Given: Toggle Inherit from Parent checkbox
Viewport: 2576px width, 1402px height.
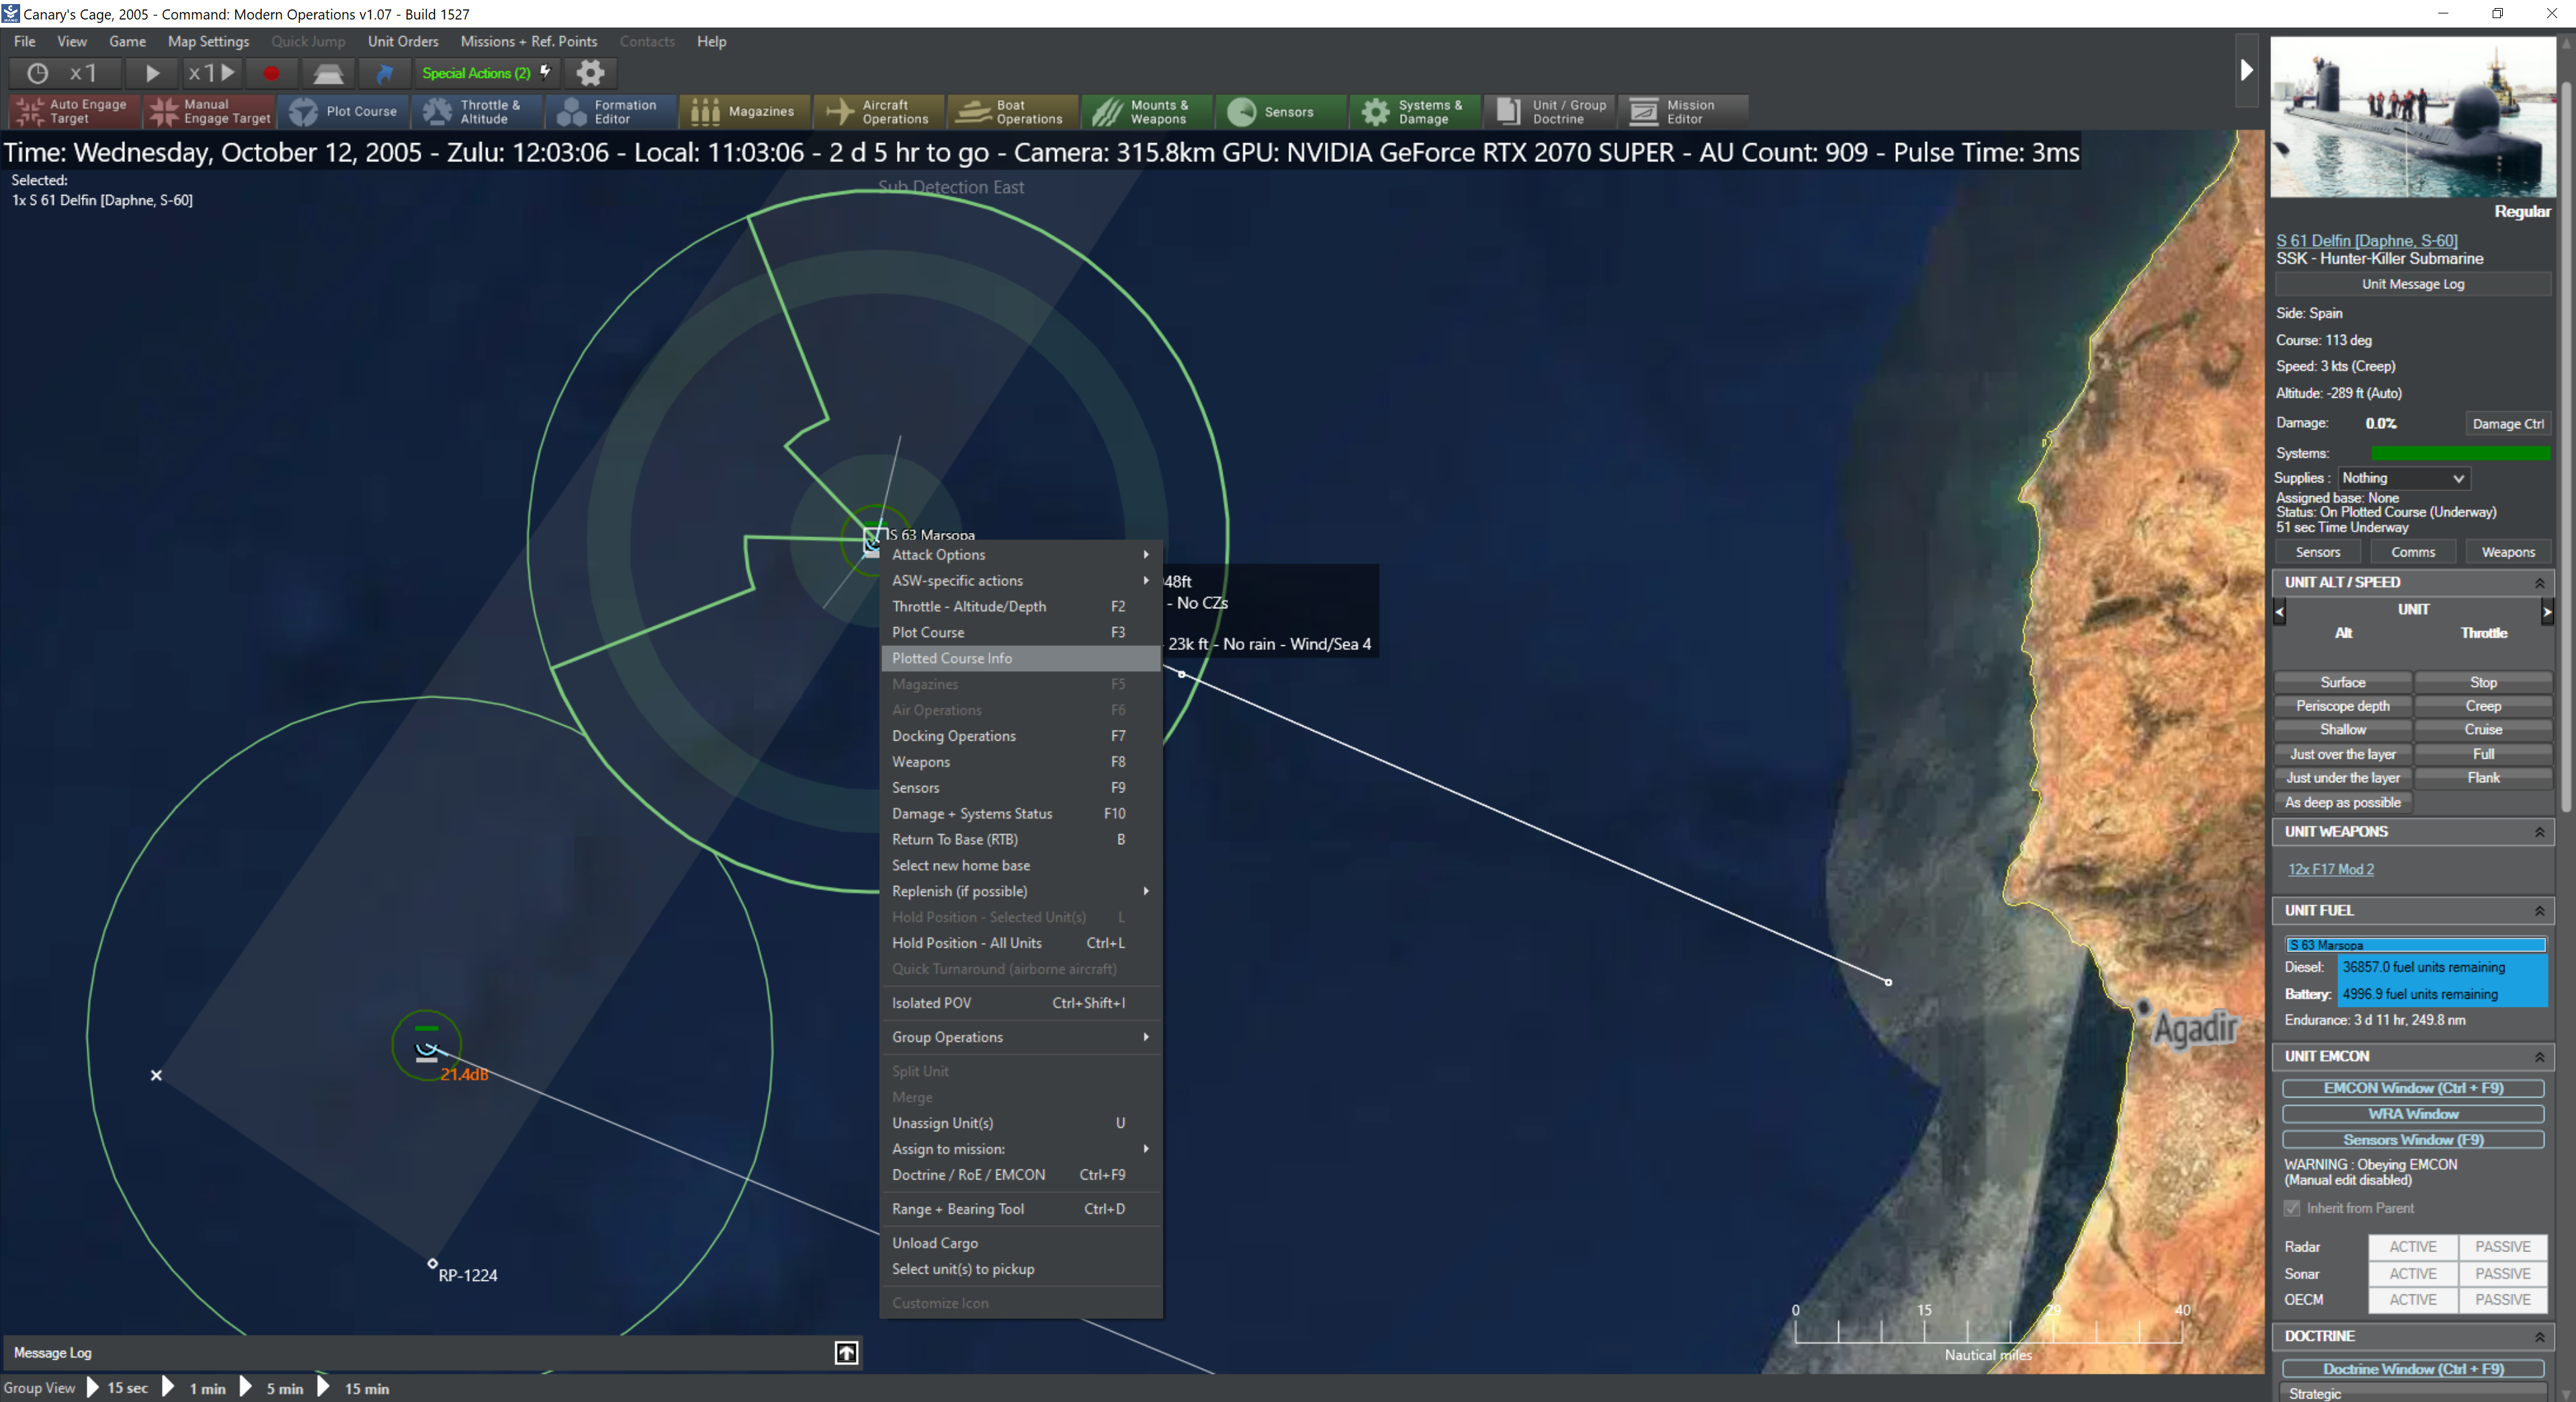Looking at the screenshot, I should point(2291,1208).
